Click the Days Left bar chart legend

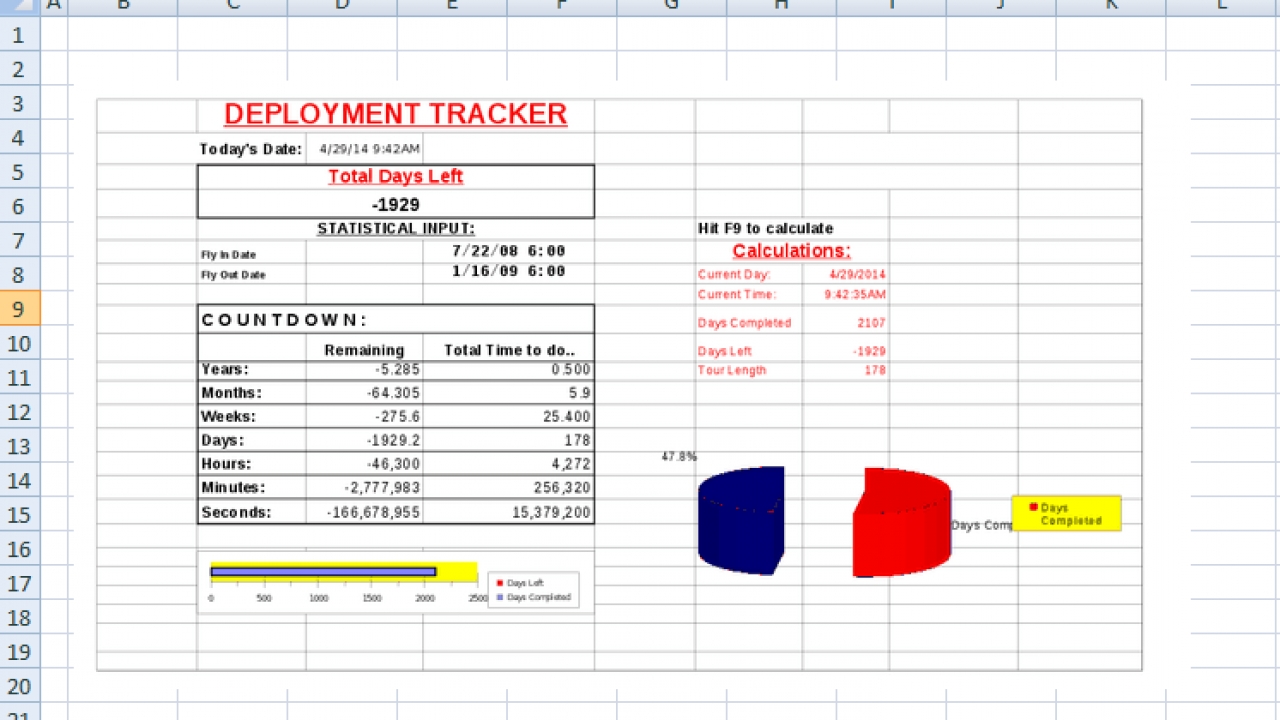click(x=520, y=583)
